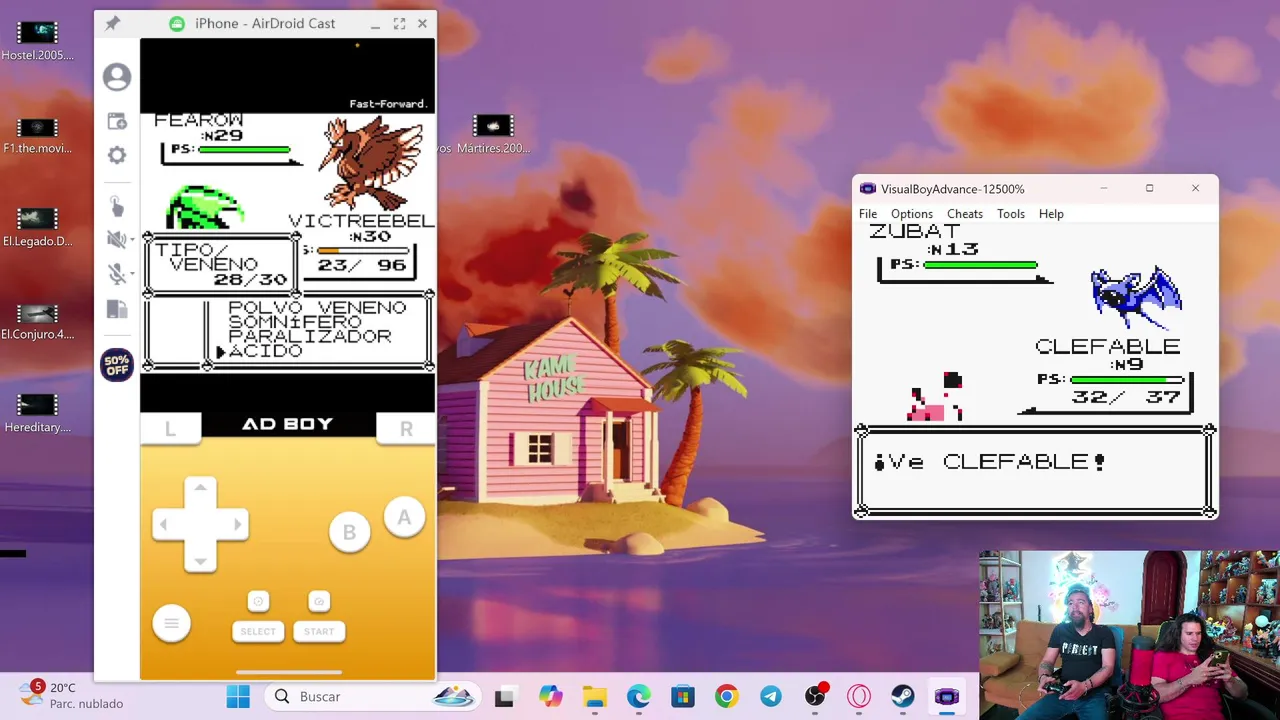
Task: Select El.Conjuro.4 video file on desktop
Action: tap(37, 322)
